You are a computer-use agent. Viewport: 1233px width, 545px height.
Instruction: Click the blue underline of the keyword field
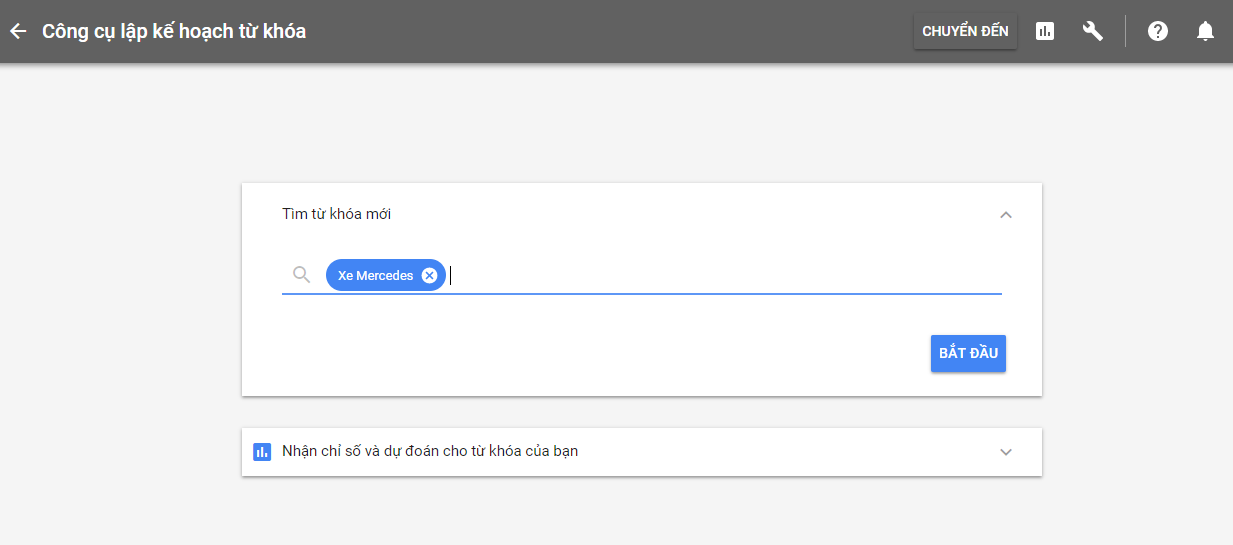(642, 294)
